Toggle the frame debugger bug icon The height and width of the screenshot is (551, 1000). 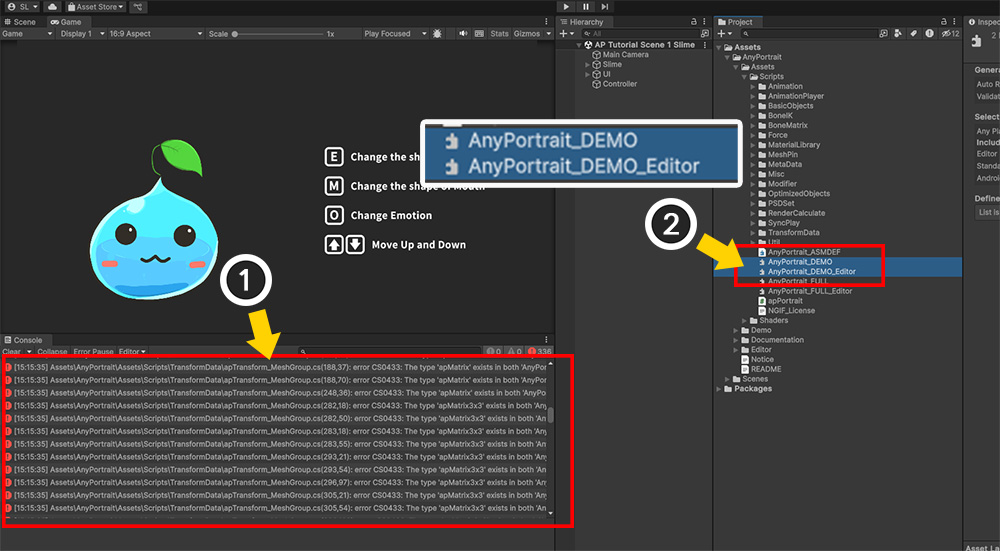437,34
